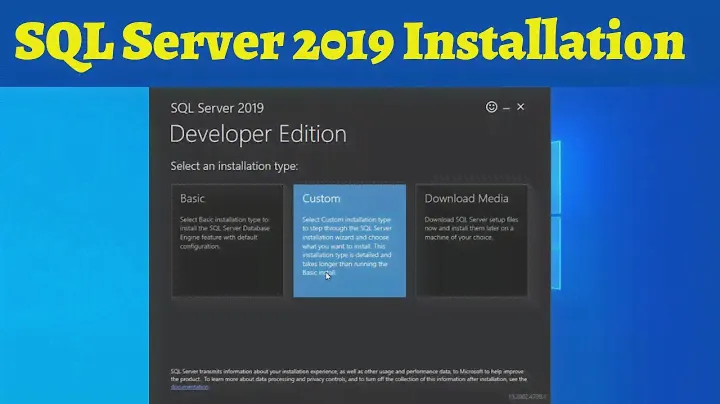Viewport: 720px width, 404px height.
Task: Click the smiley feedback icon
Action: point(491,107)
